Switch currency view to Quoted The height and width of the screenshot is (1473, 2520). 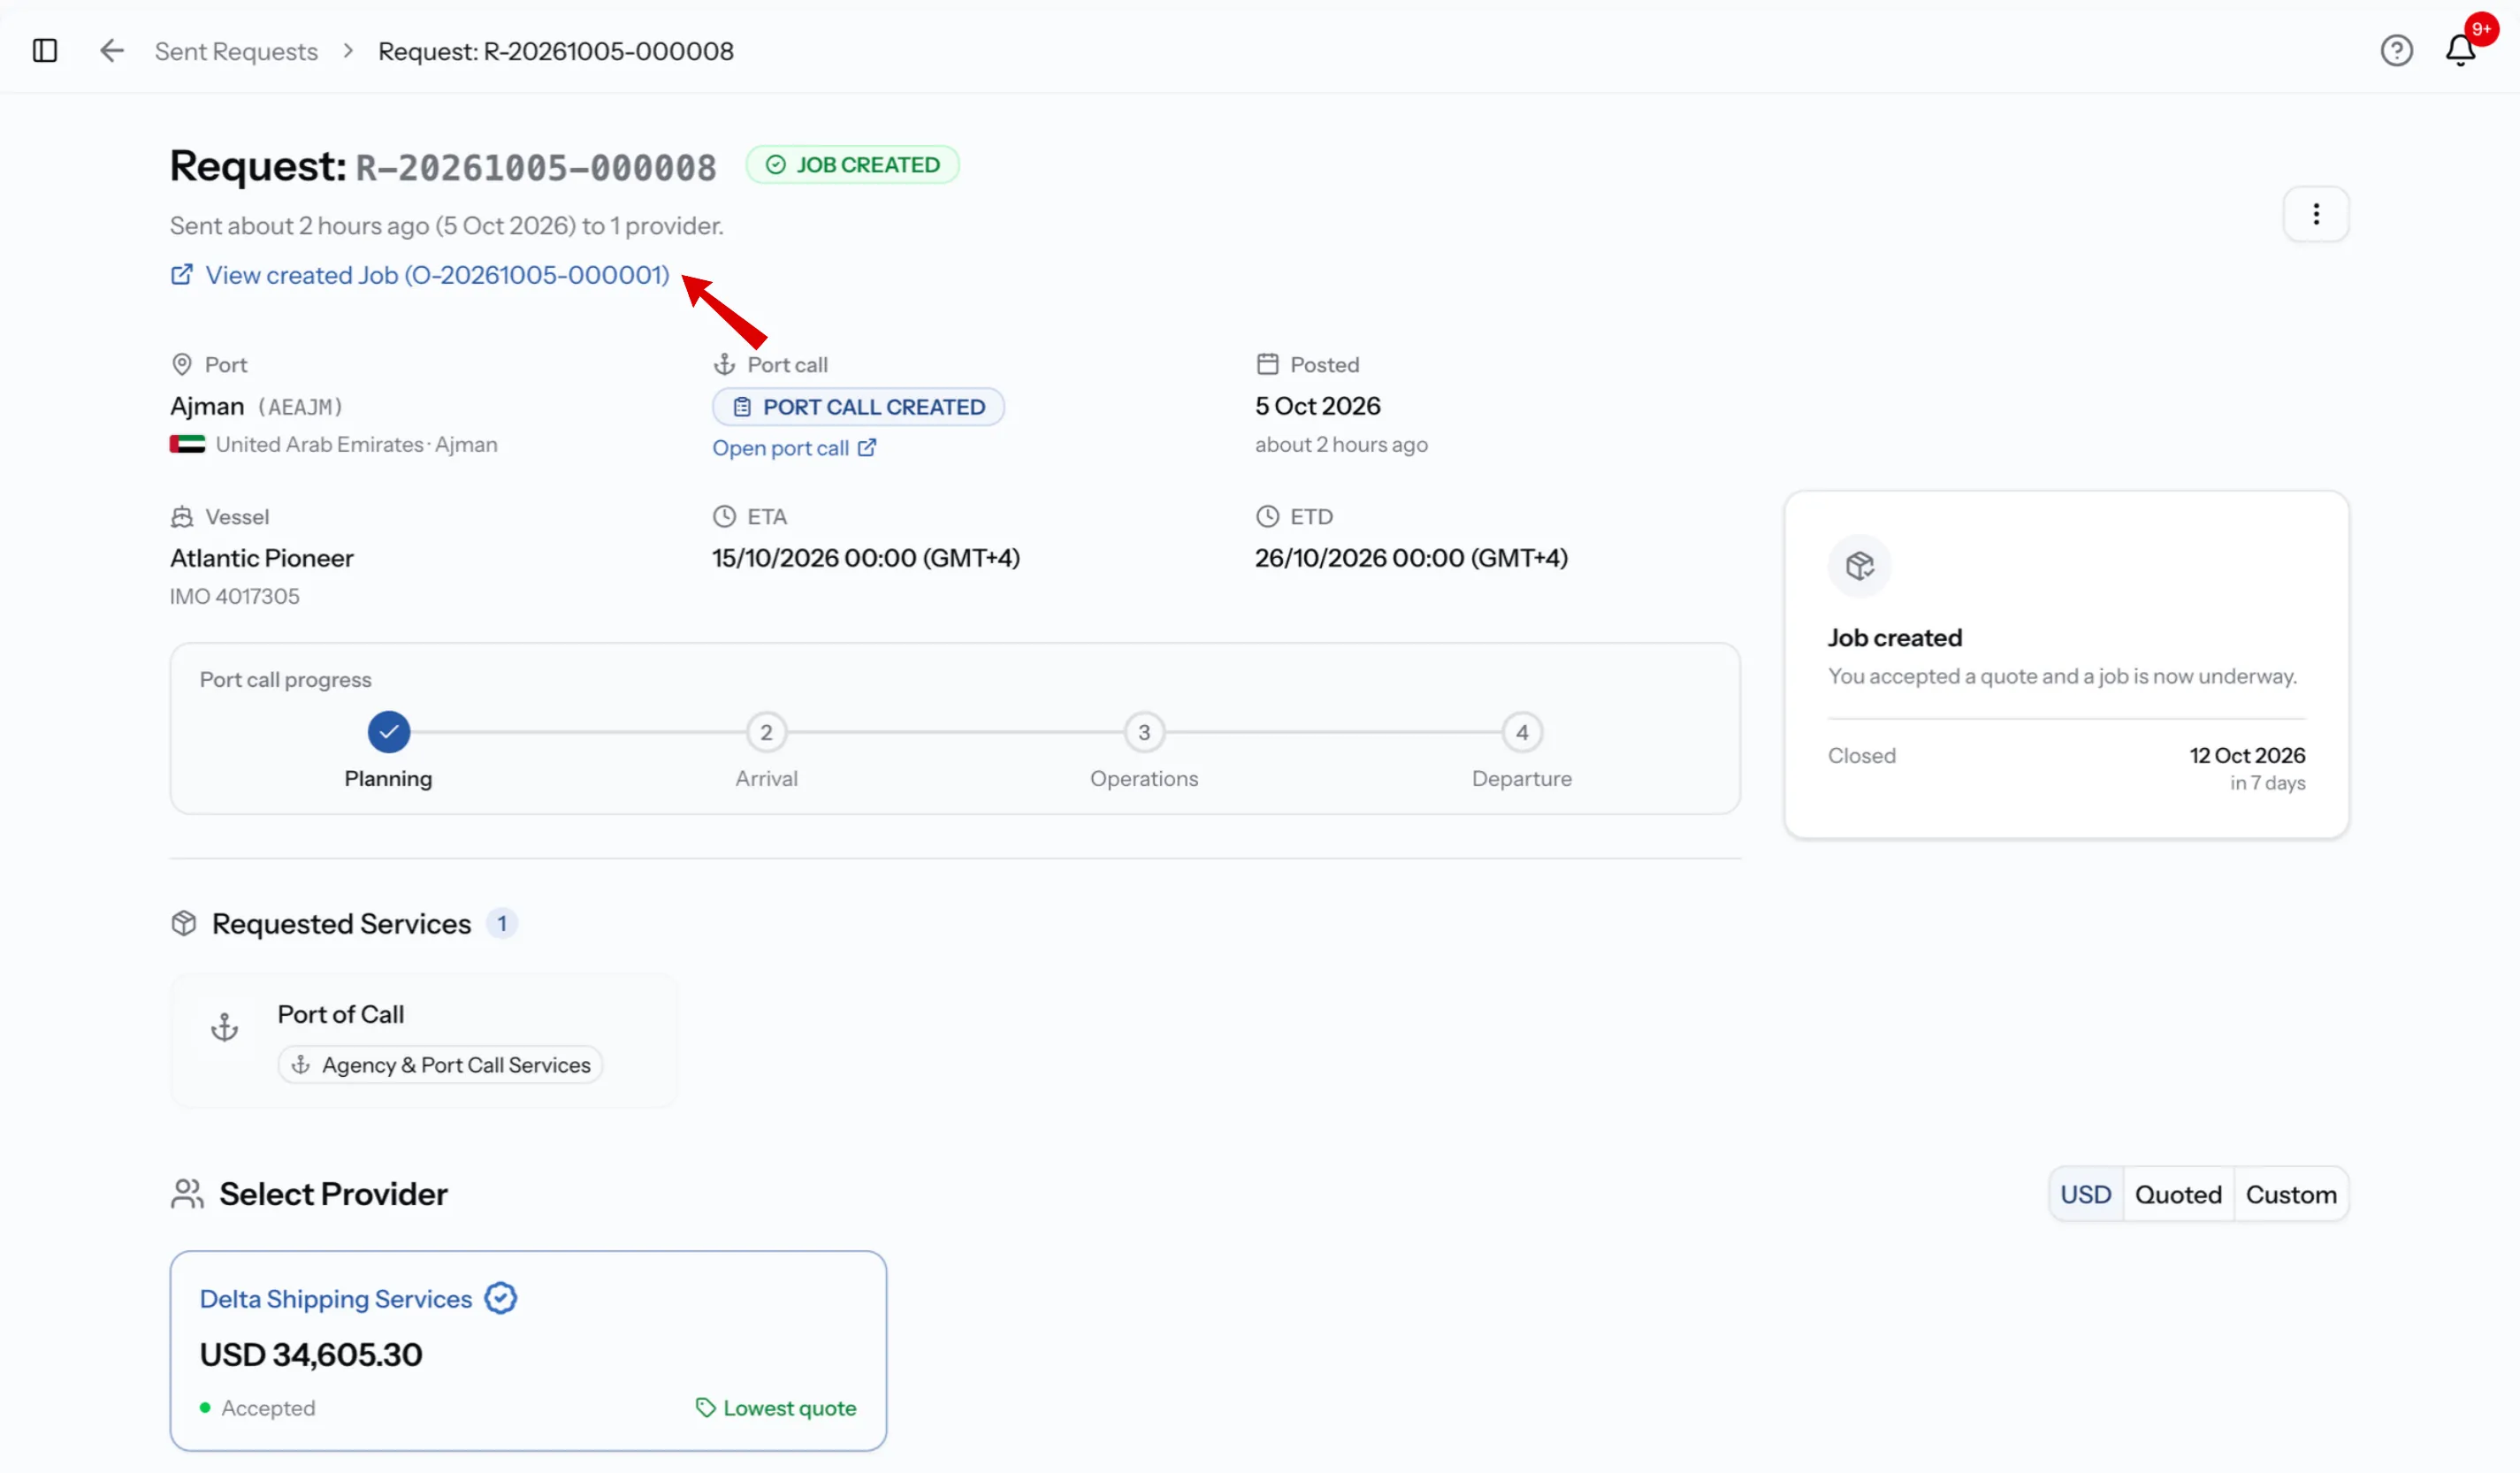2178,1194
